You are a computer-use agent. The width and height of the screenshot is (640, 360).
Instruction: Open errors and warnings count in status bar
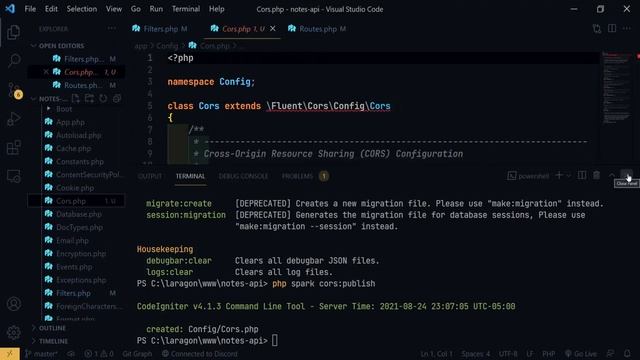(98, 354)
